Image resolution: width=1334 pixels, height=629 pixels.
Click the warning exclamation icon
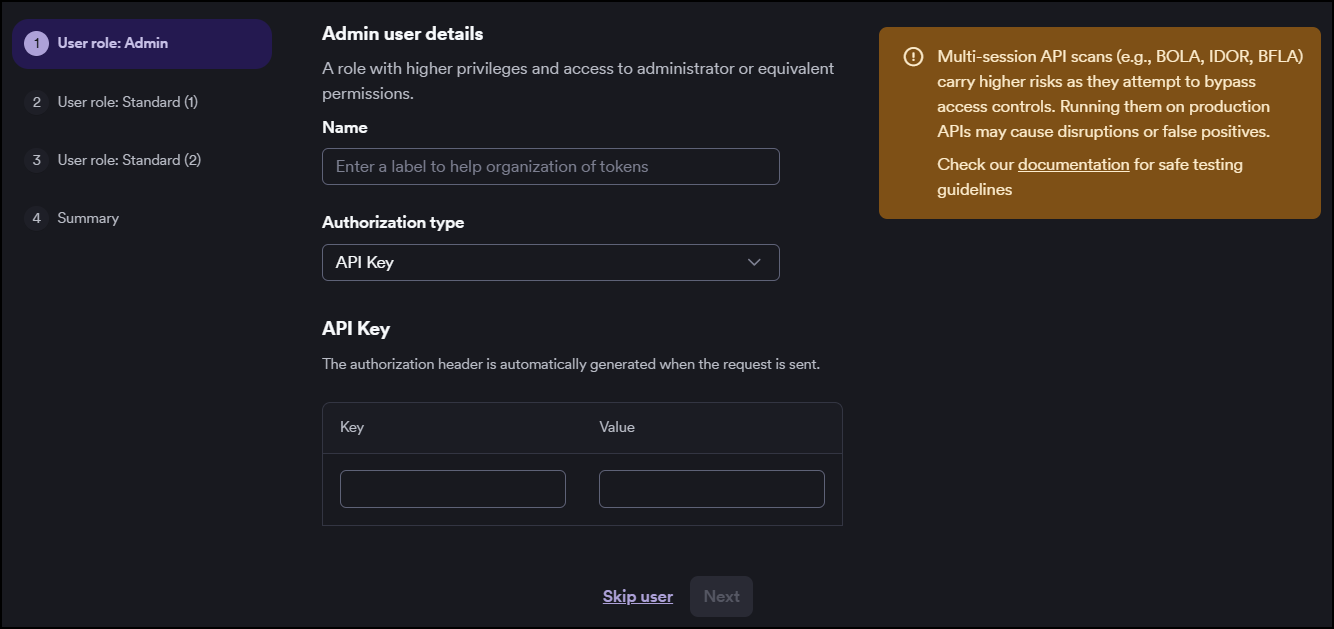click(913, 57)
